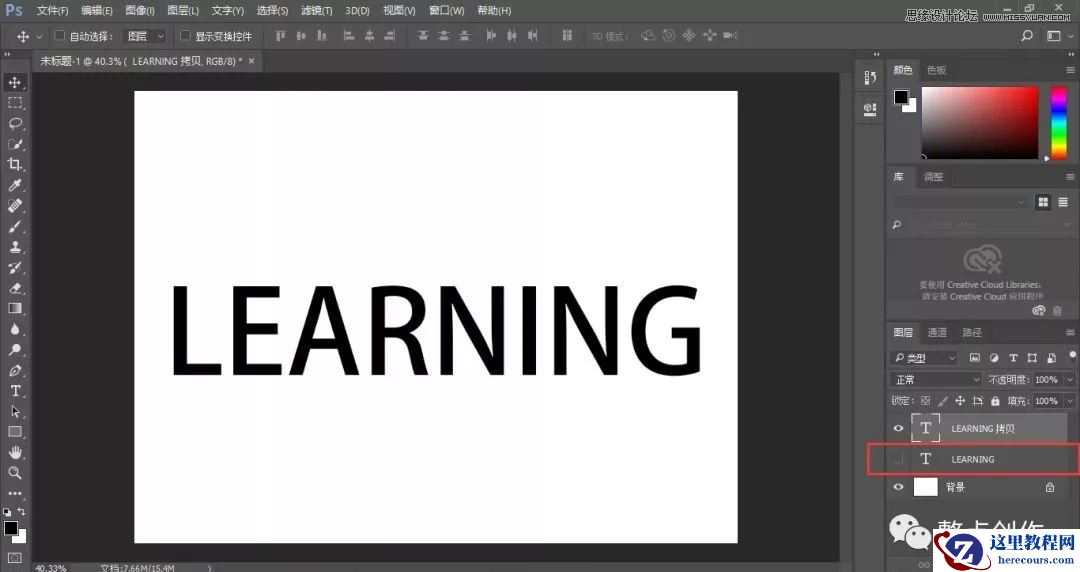1080x572 pixels.
Task: Open the layer filter 类型 dropdown
Action: (924, 358)
